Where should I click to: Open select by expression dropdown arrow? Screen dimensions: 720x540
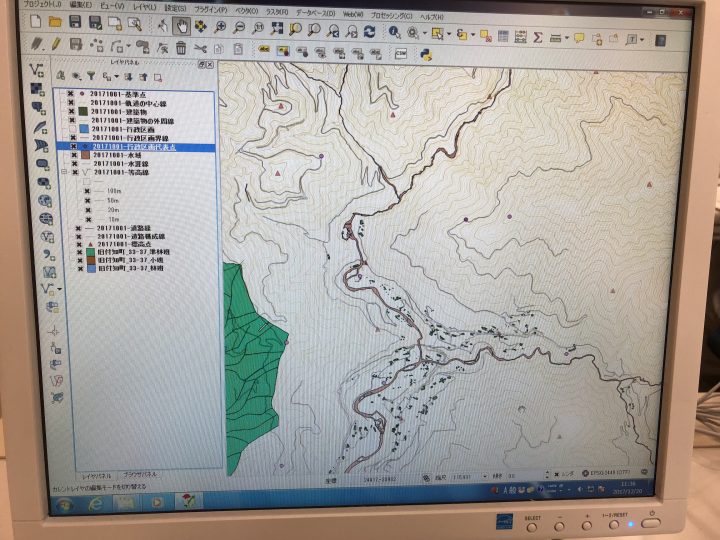point(473,35)
